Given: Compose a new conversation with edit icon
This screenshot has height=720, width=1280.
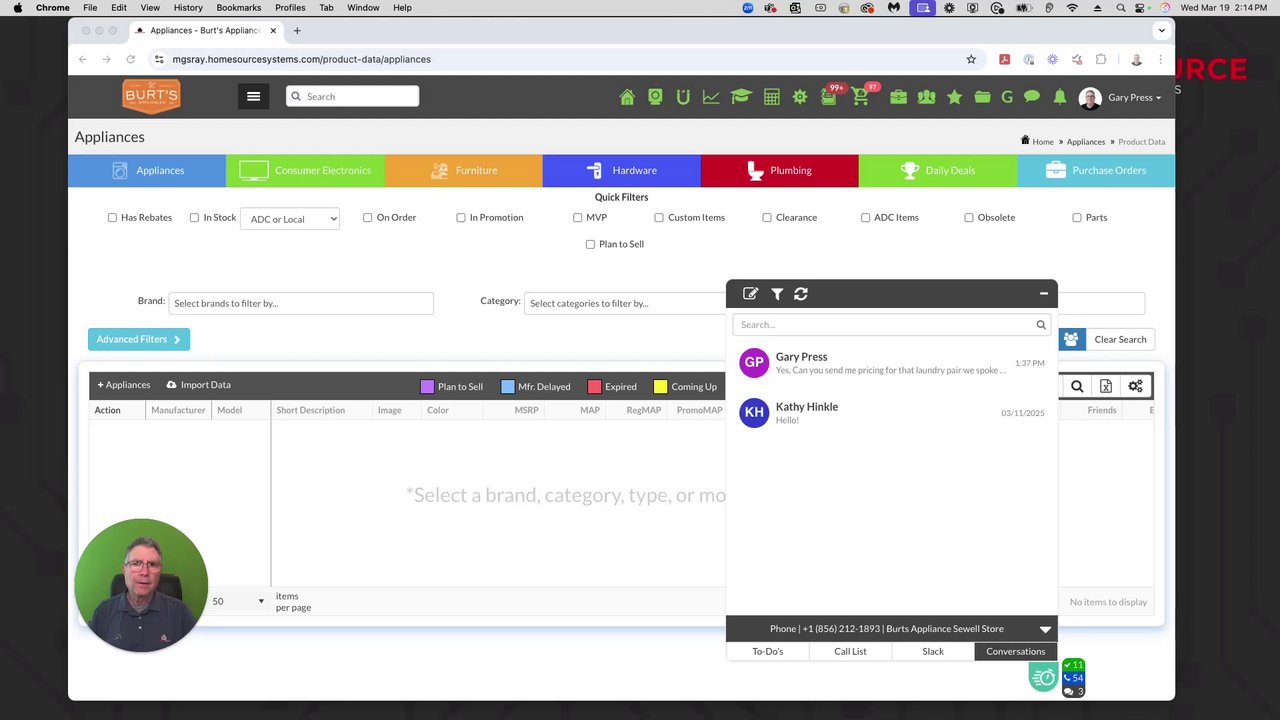Looking at the screenshot, I should 751,294.
